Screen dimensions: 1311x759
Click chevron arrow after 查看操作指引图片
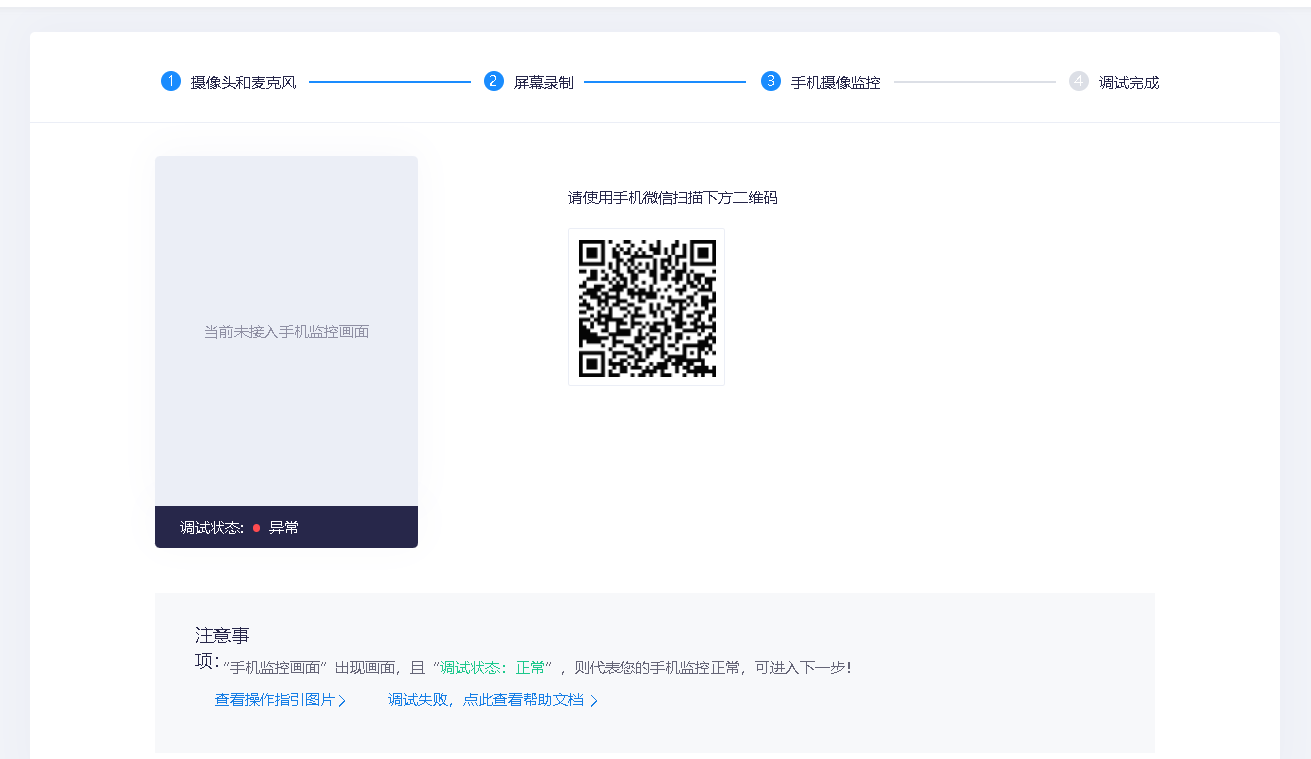coord(342,701)
